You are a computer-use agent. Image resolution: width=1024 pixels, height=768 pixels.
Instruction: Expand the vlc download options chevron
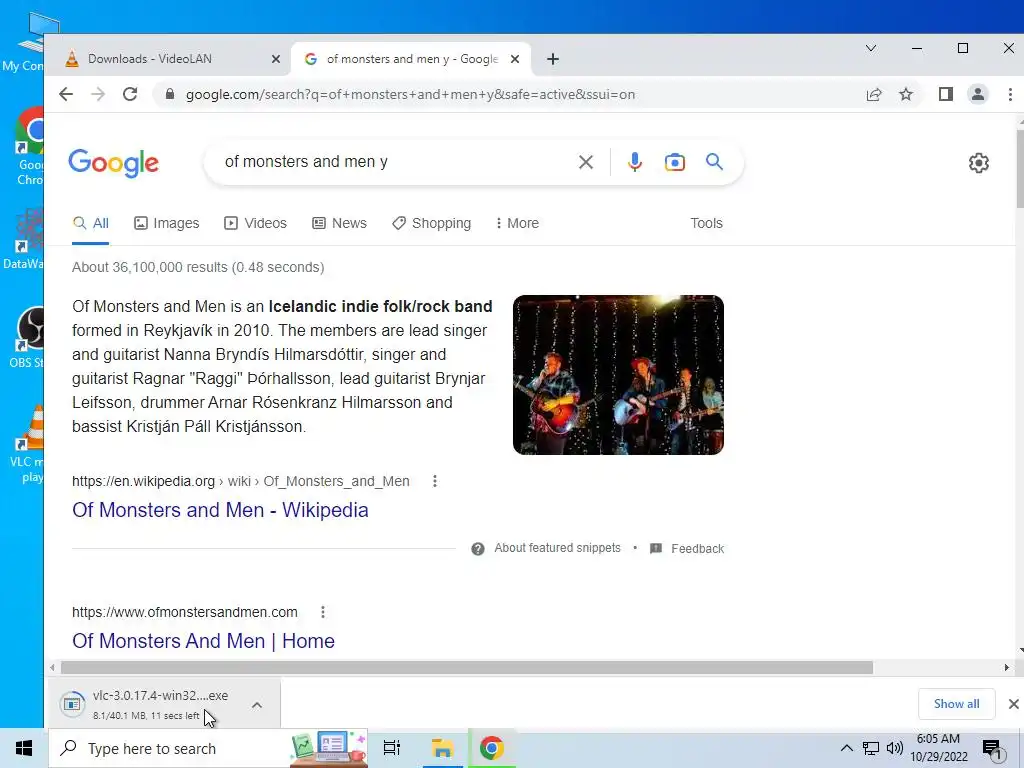click(x=257, y=705)
